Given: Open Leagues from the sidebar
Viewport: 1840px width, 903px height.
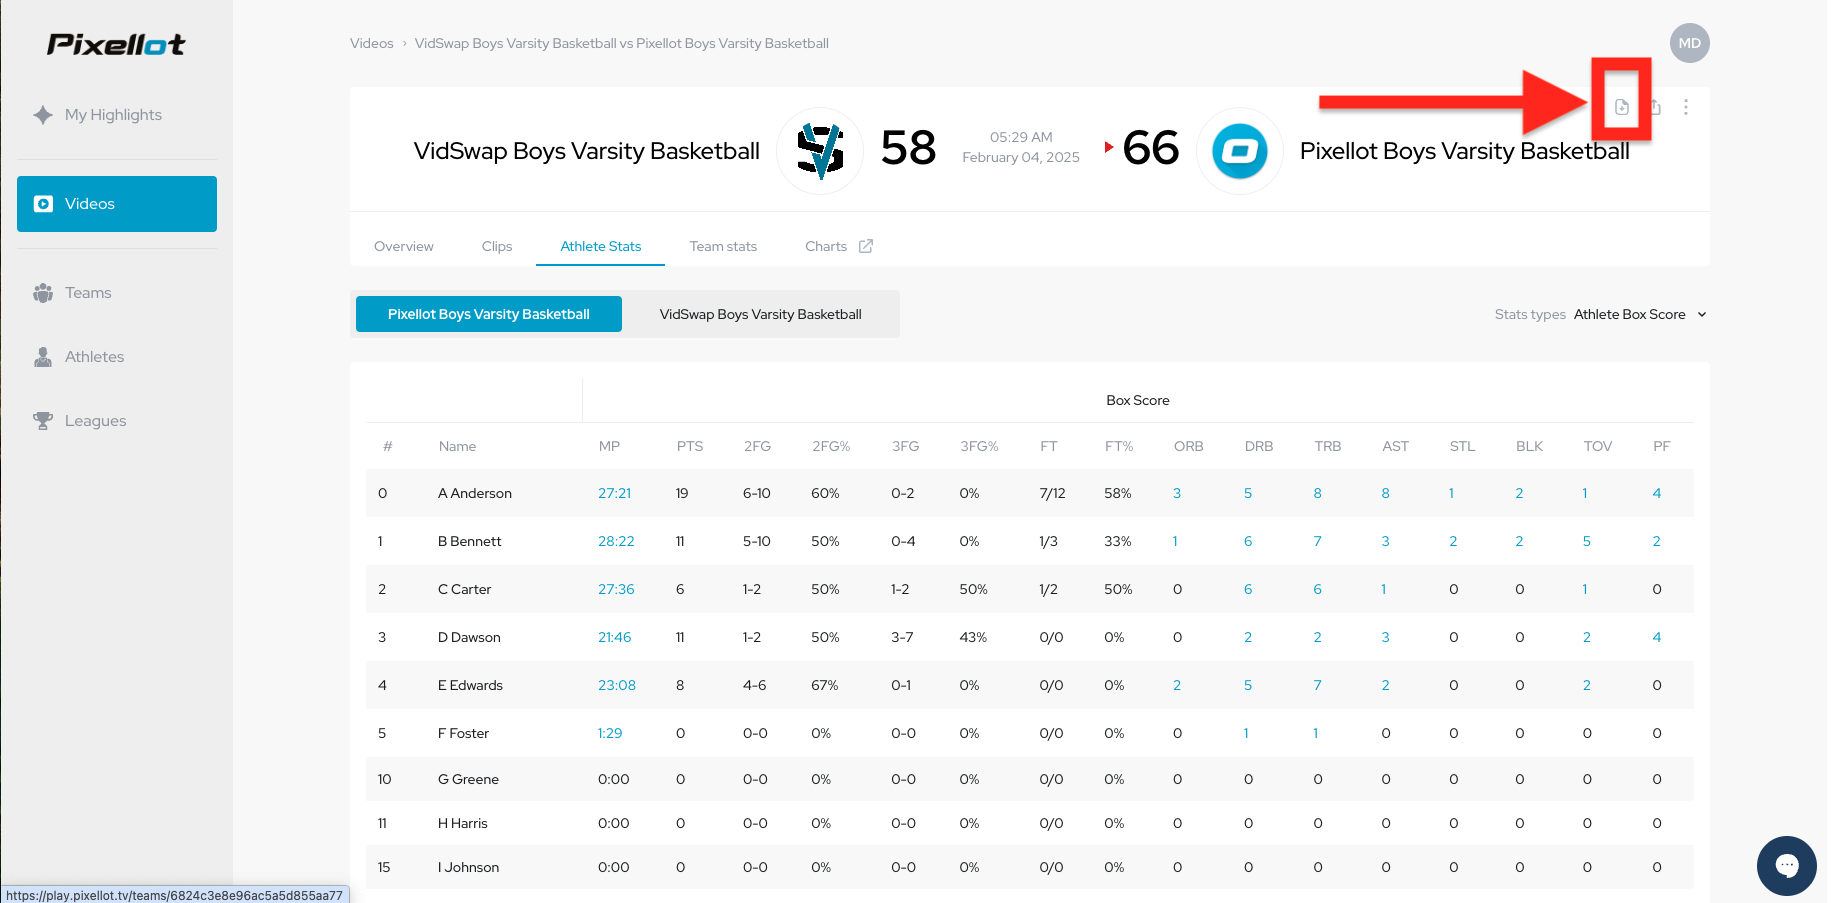Looking at the screenshot, I should pos(117,421).
